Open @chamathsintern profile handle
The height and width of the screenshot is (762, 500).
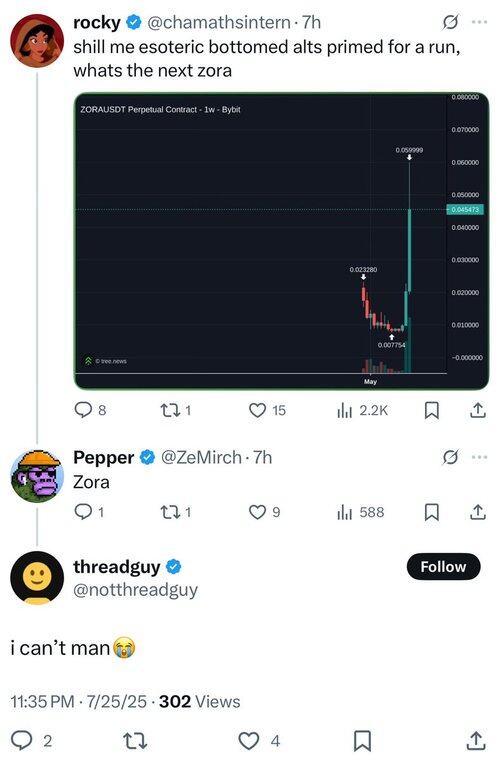coord(219,22)
